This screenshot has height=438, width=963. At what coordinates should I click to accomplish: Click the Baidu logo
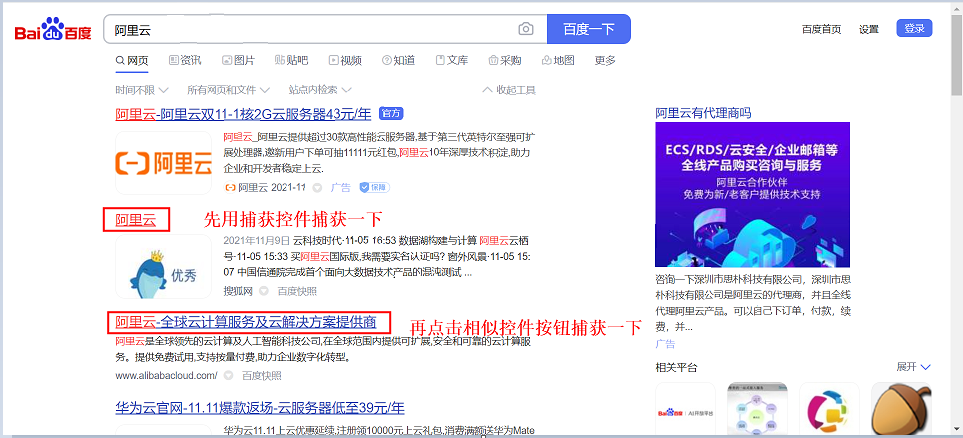[53, 29]
